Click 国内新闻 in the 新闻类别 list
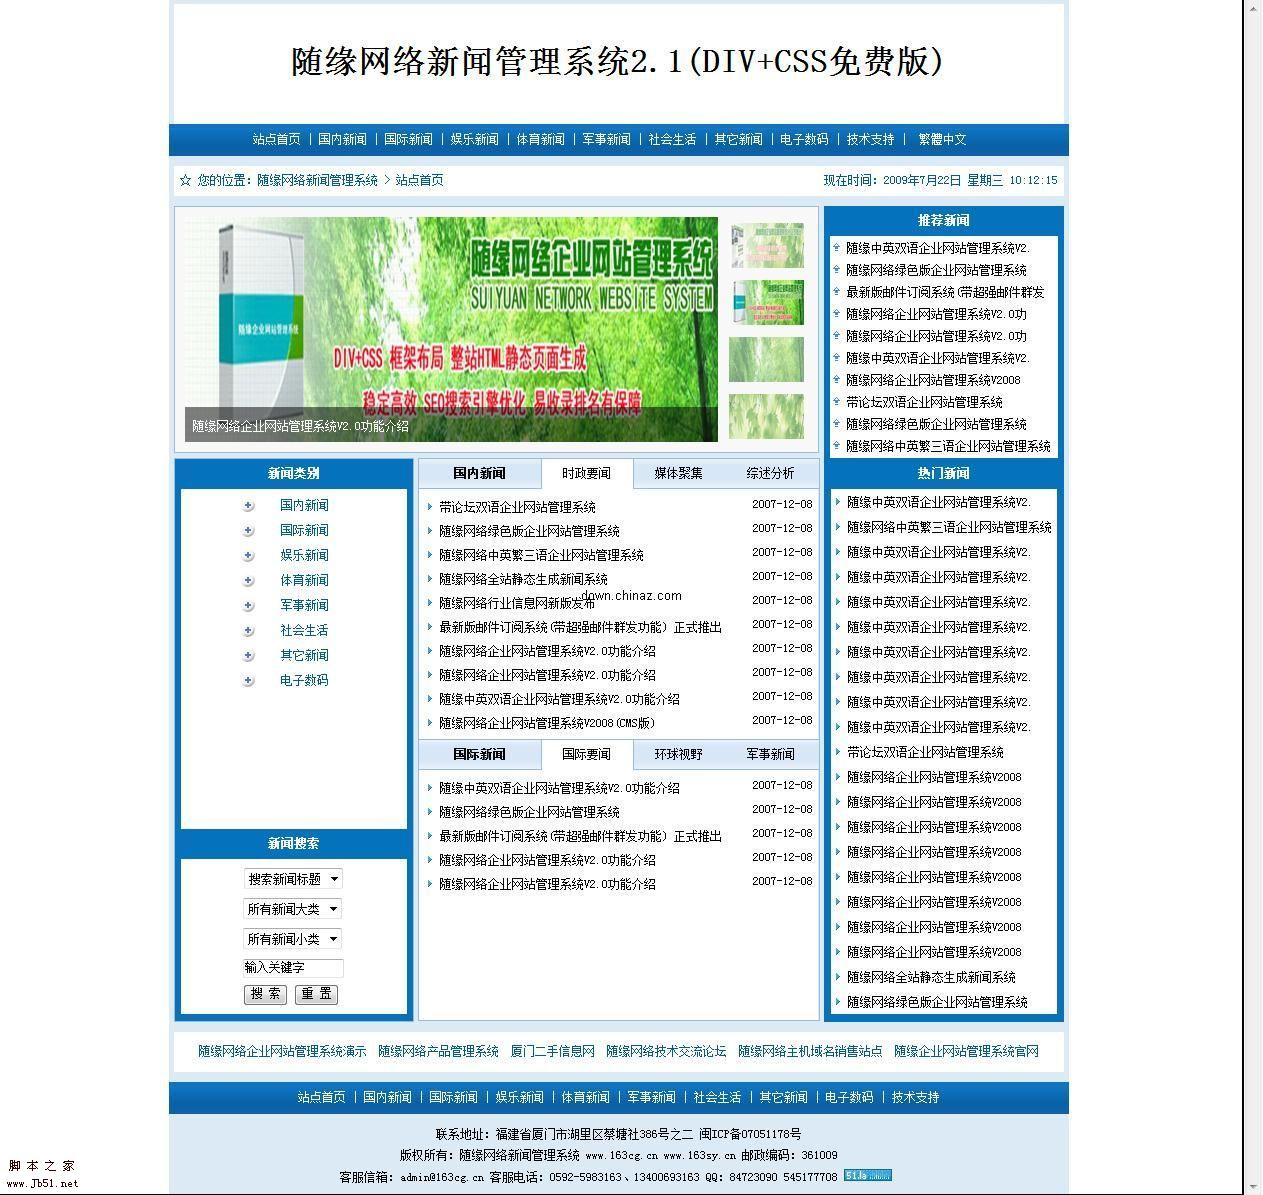Viewport: 1263px width, 1195px height. pos(304,505)
